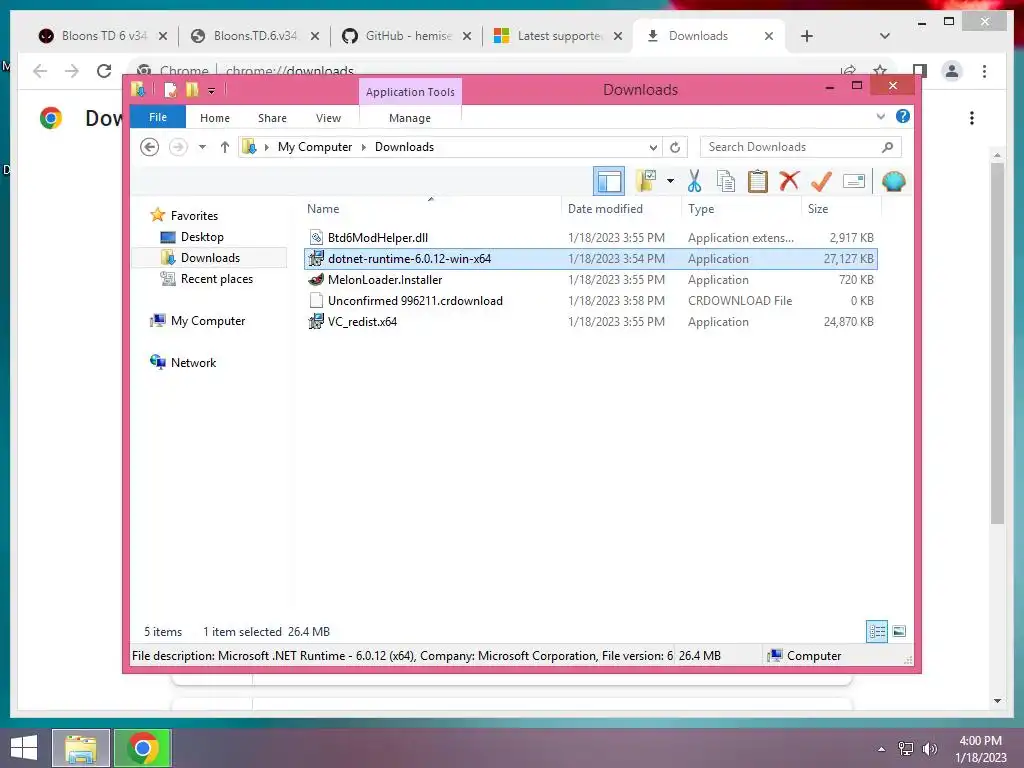Reload the page in Chrome

click(x=104, y=71)
